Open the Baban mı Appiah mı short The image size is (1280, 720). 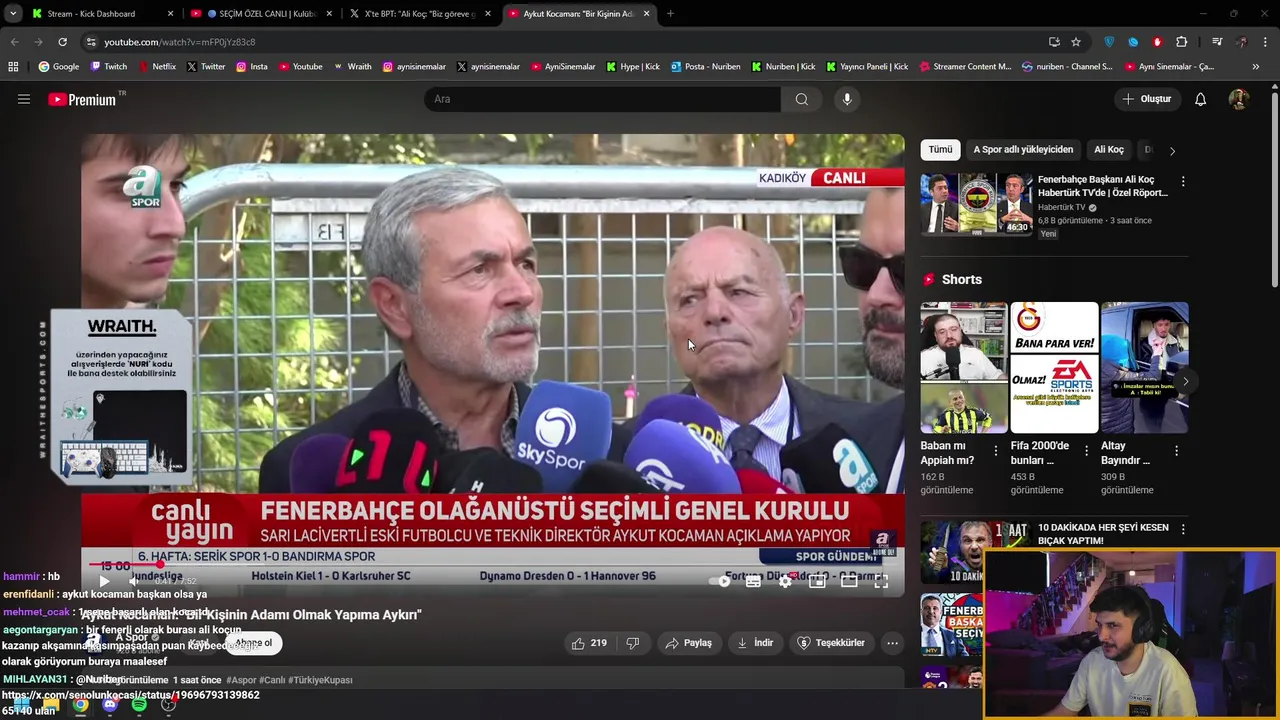(x=964, y=367)
